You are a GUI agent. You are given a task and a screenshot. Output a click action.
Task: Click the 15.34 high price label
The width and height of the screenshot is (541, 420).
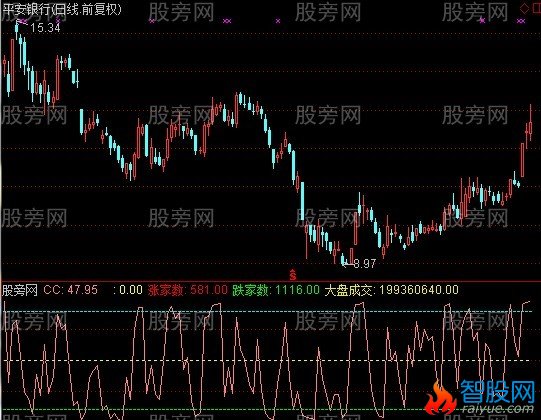(x=45, y=28)
